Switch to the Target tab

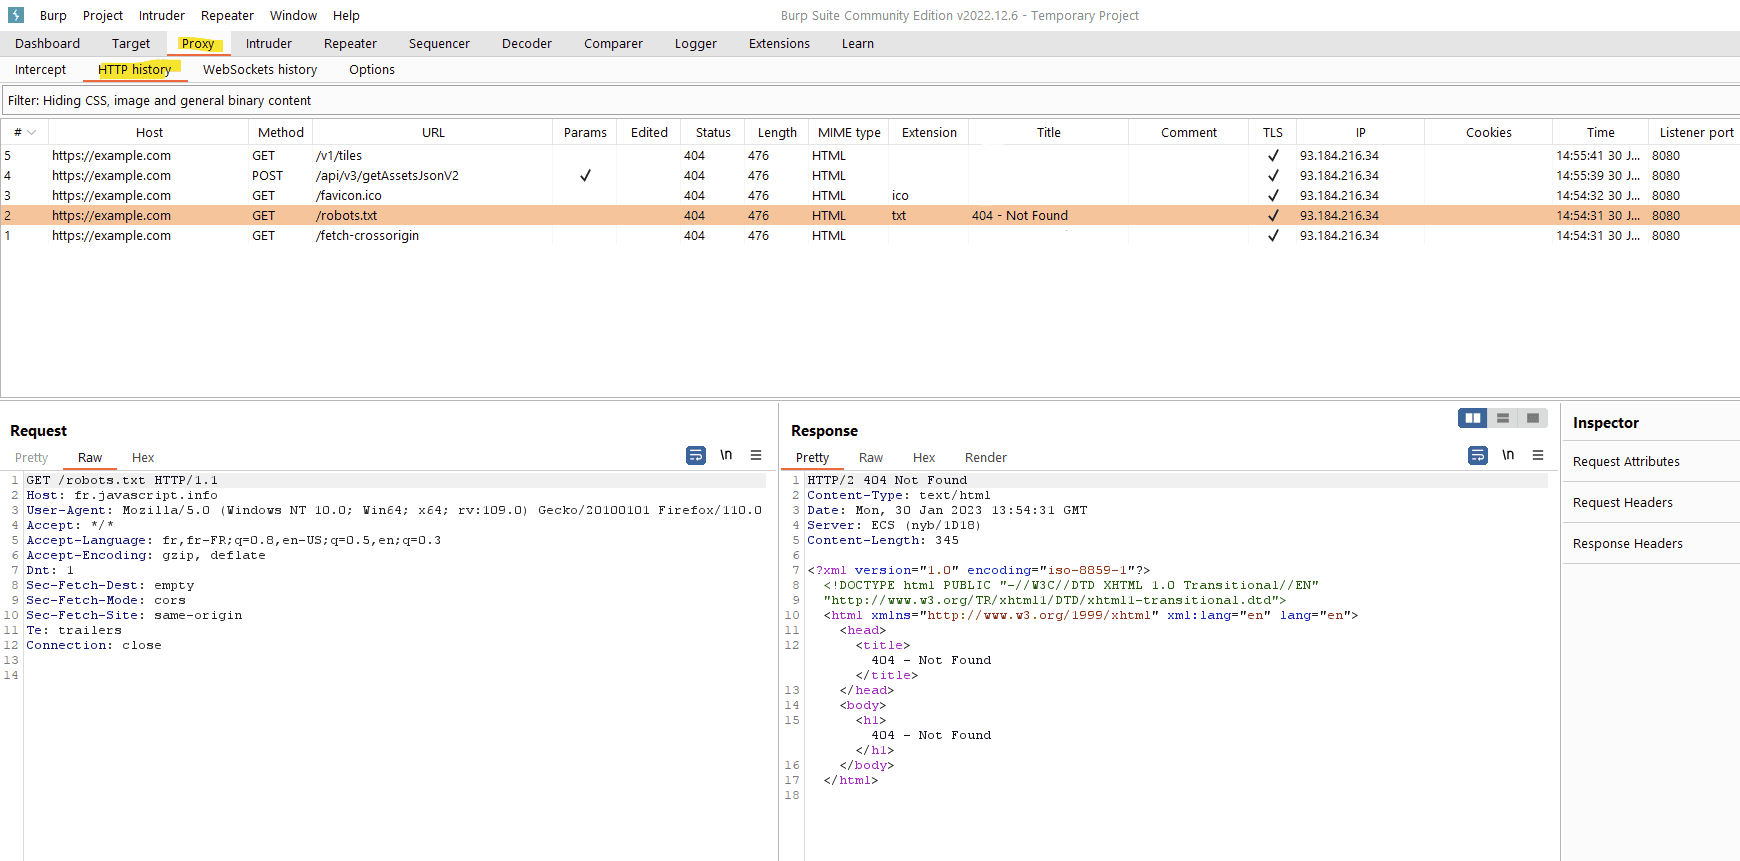point(131,44)
